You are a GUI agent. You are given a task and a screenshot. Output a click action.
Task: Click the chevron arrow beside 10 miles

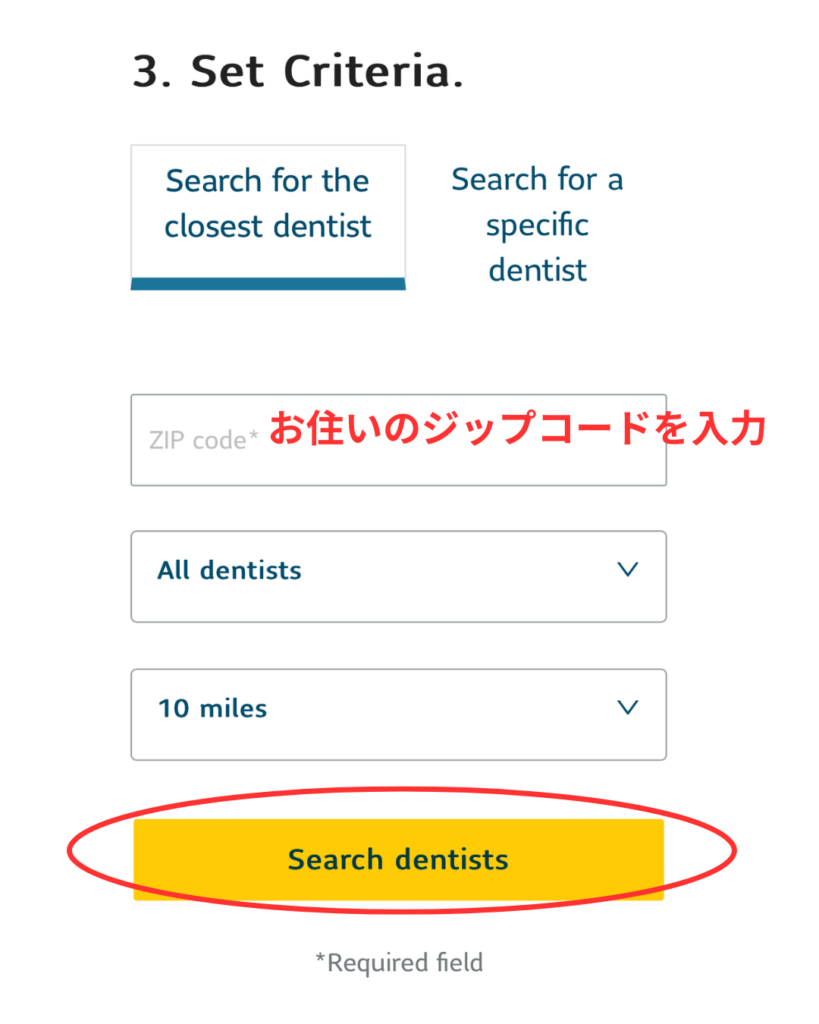[x=627, y=708]
